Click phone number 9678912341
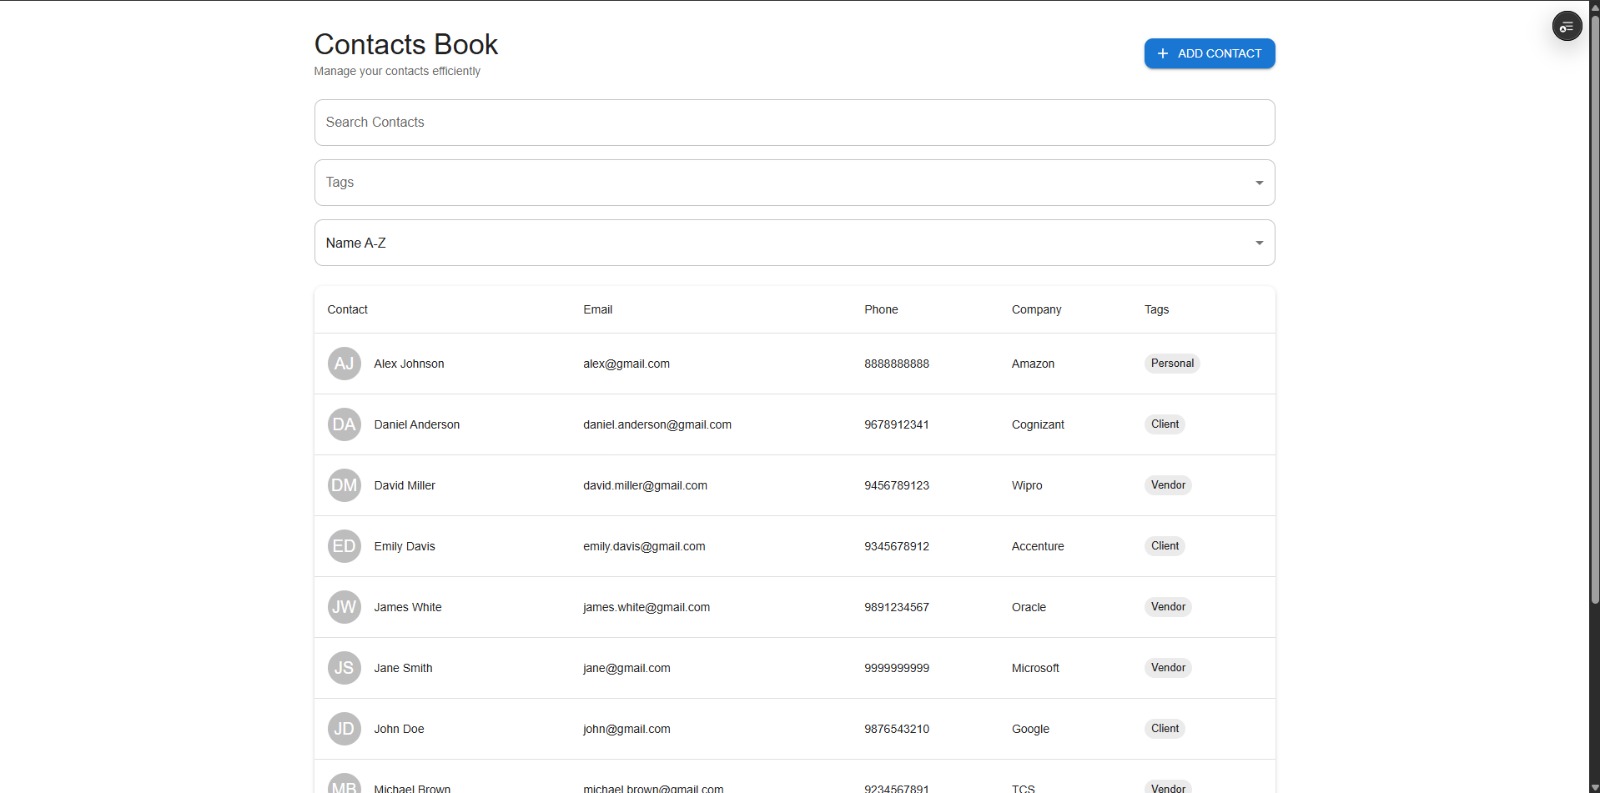The height and width of the screenshot is (793, 1600). (896, 425)
